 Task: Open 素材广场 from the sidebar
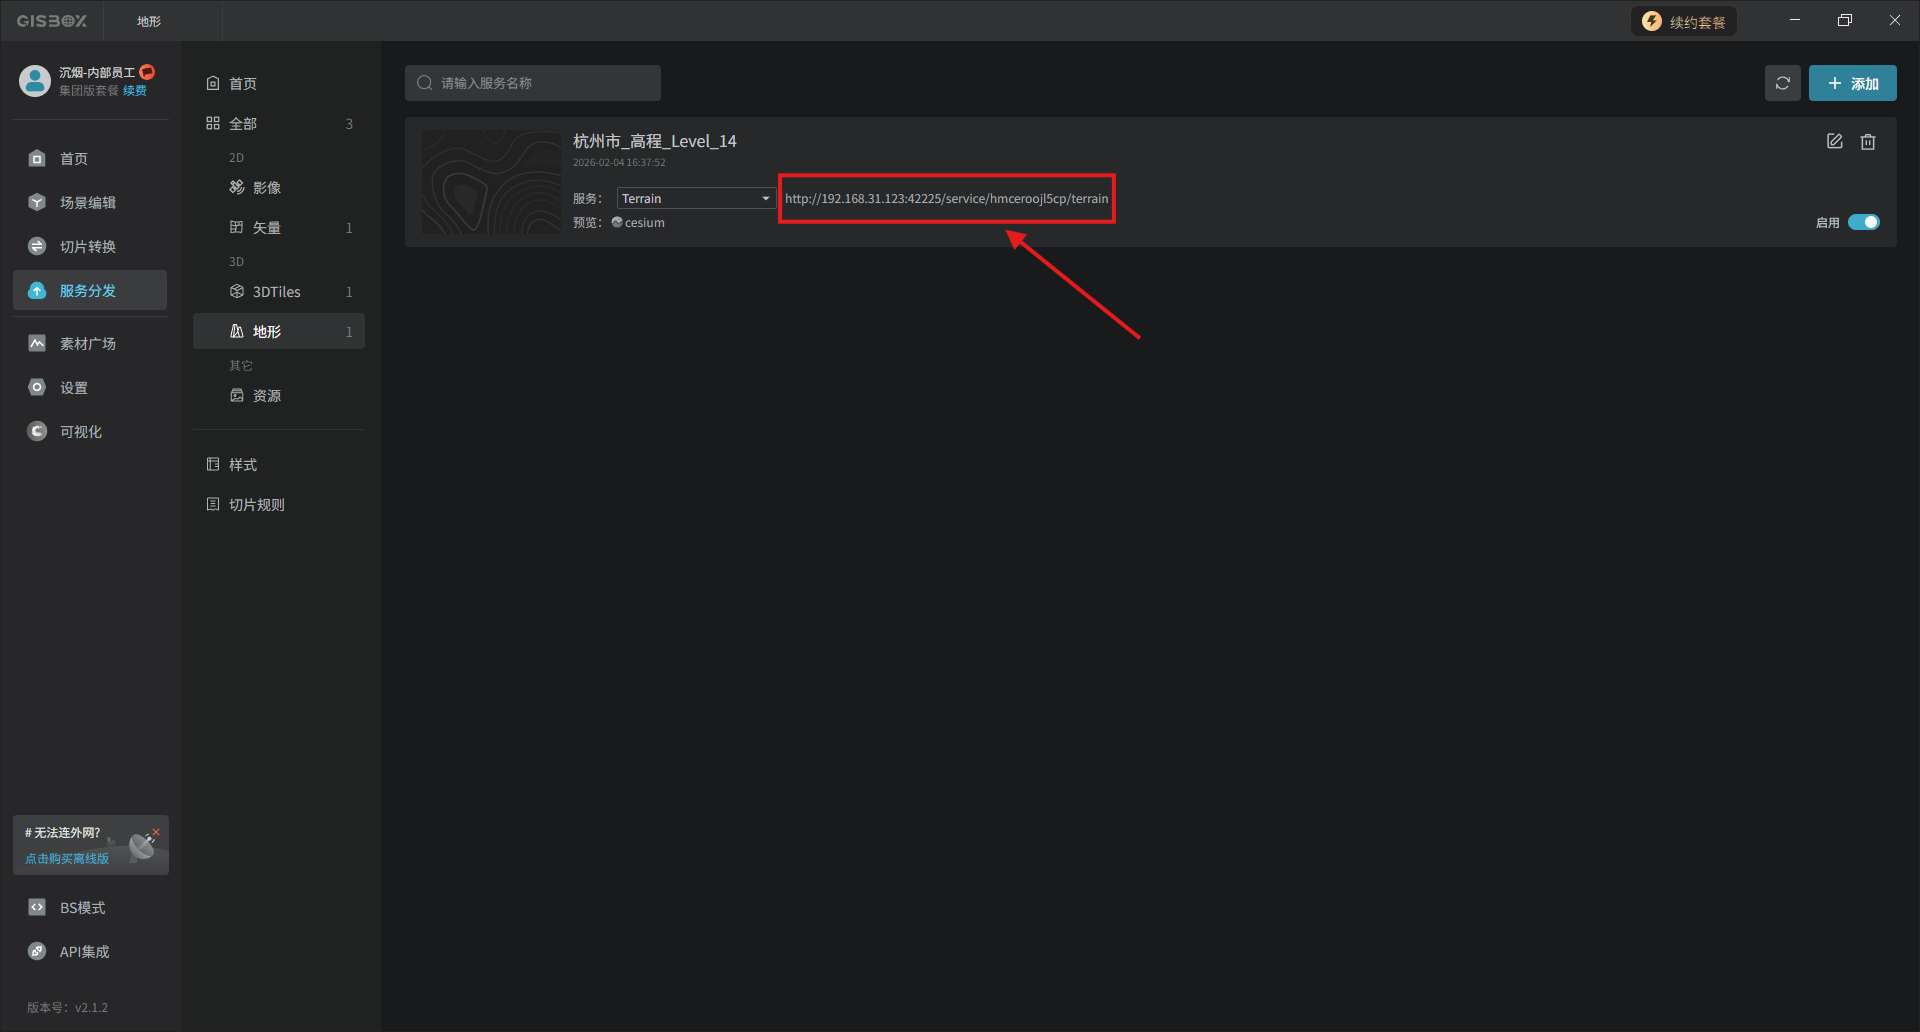87,344
